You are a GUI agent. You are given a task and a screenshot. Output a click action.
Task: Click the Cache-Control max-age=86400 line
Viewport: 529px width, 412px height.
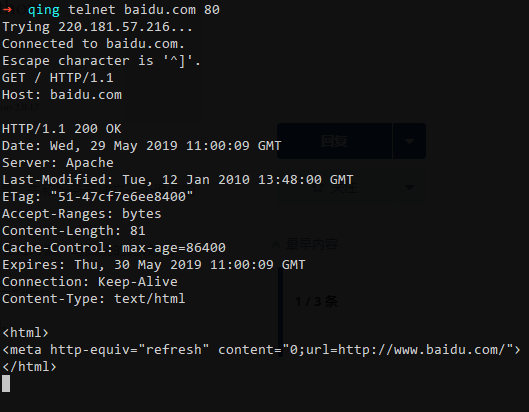(114, 248)
